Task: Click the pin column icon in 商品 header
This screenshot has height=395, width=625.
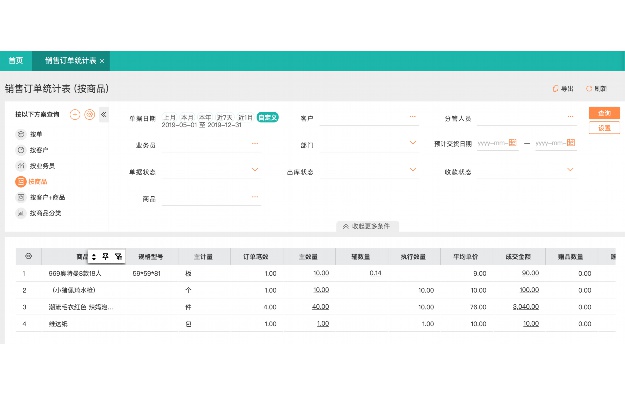Action: (x=105, y=257)
